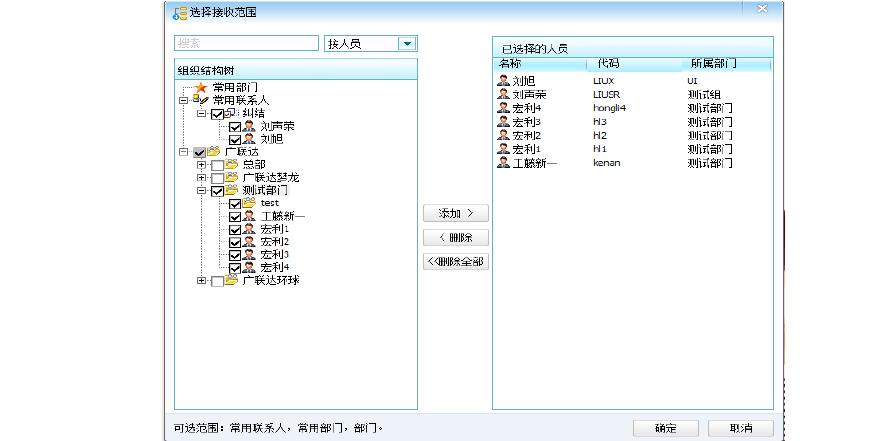Image resolution: width=893 pixels, height=441 pixels.
Task: Collapse the 广联达 root node
Action: click(x=183, y=152)
